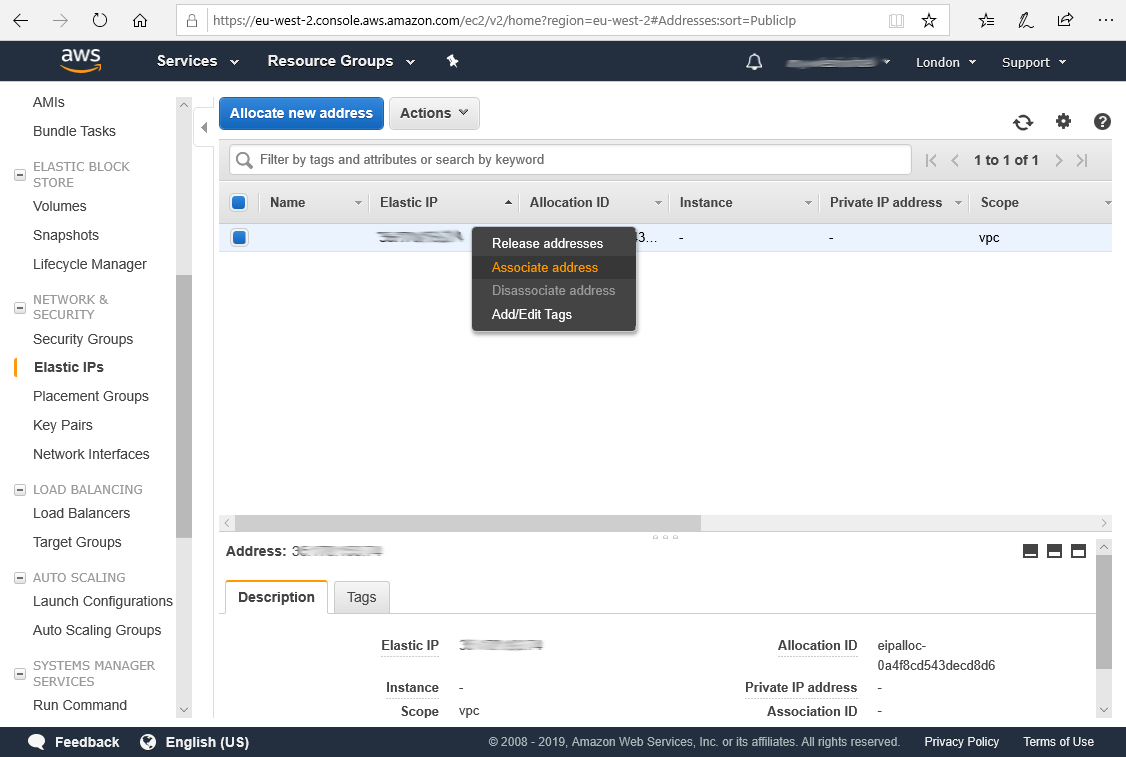Open Network Interfaces in sidebar
Image resolution: width=1126 pixels, height=757 pixels.
coord(91,454)
